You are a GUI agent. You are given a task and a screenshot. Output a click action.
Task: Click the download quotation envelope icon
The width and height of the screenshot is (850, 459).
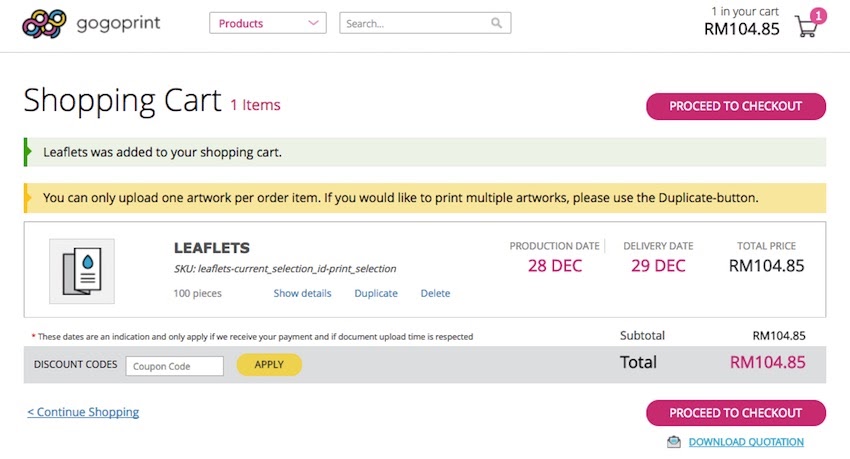pos(674,442)
